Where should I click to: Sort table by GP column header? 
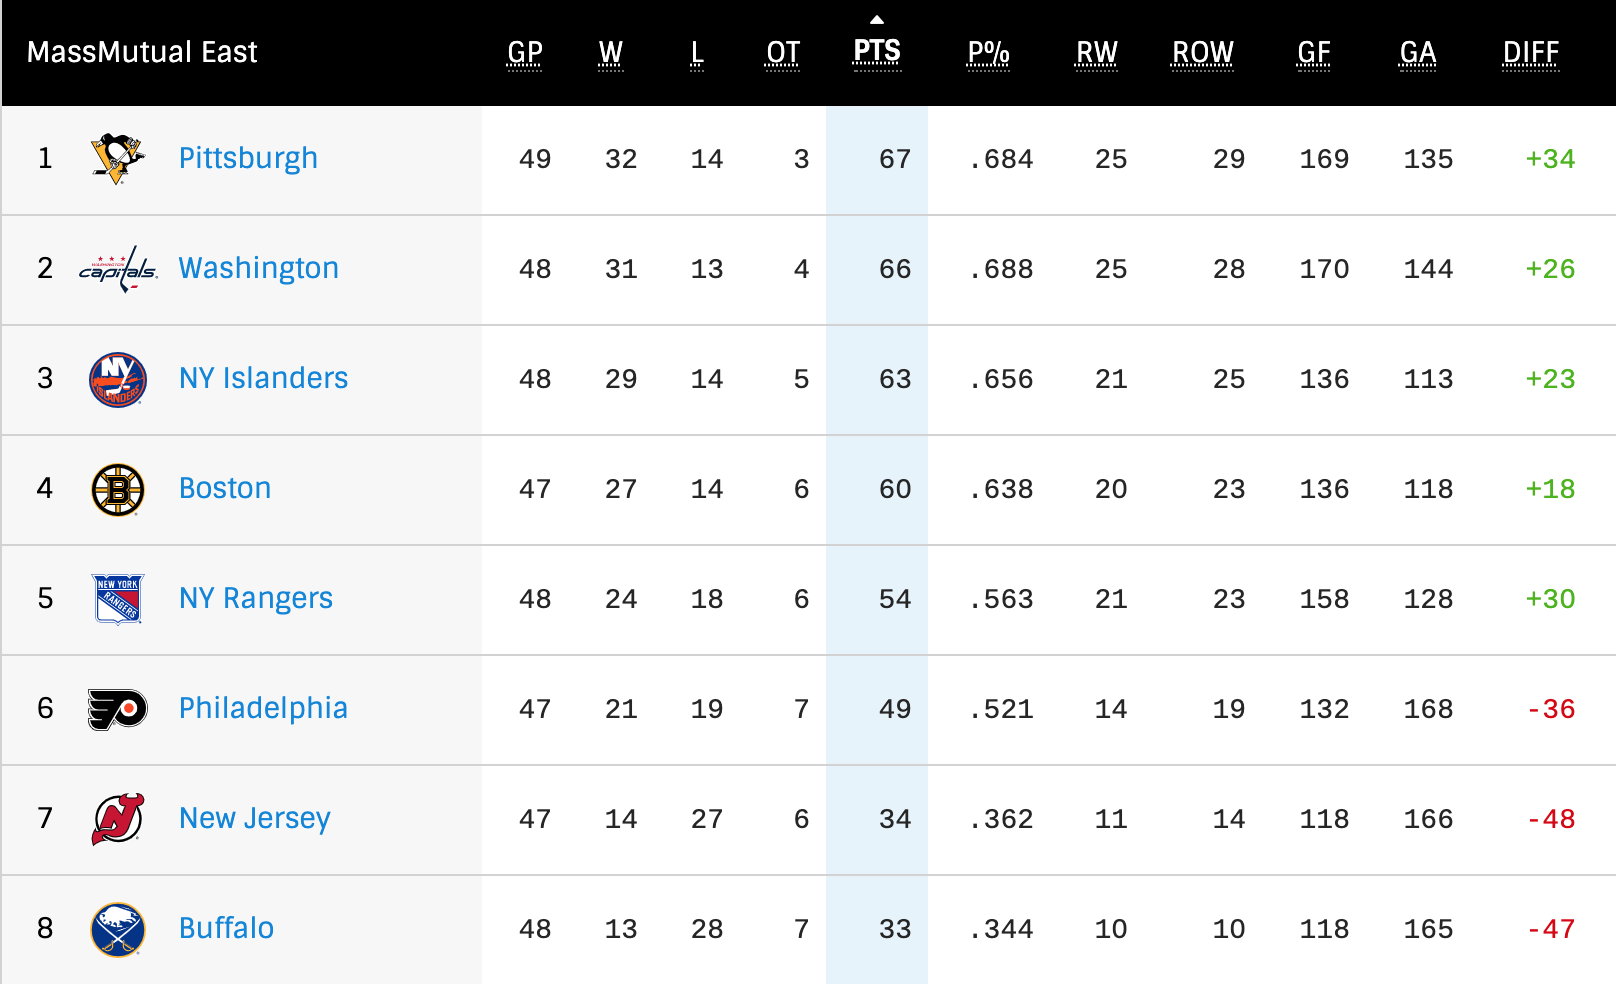tap(525, 53)
